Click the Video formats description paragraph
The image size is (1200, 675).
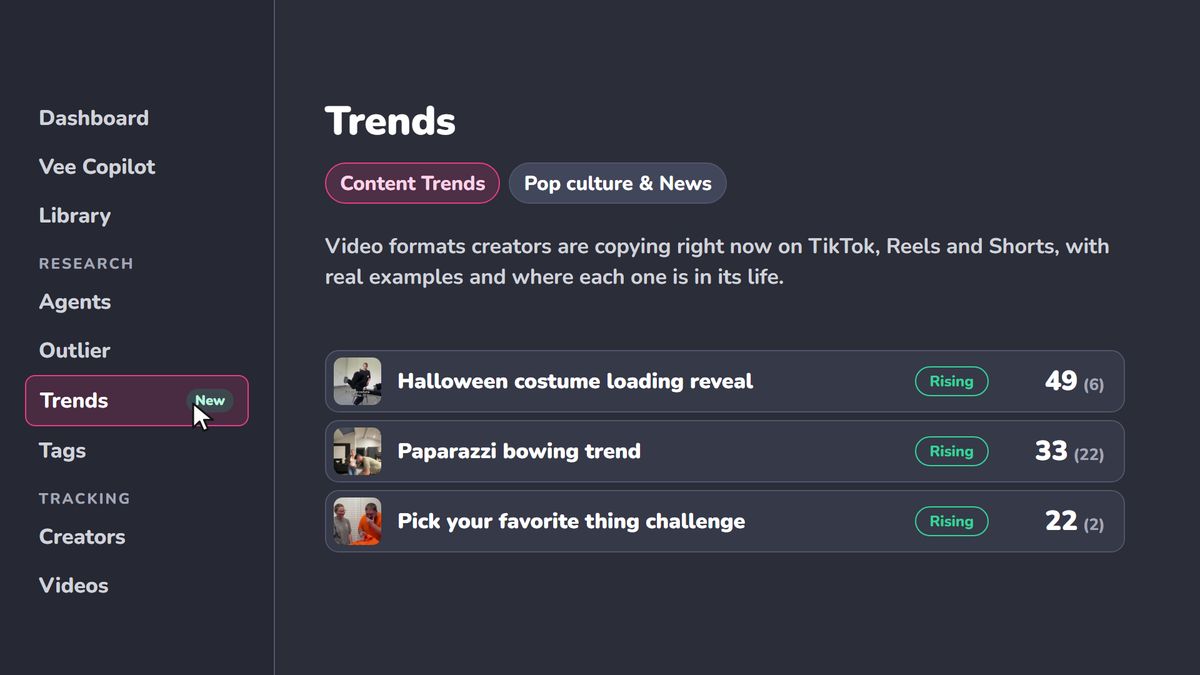click(717, 262)
